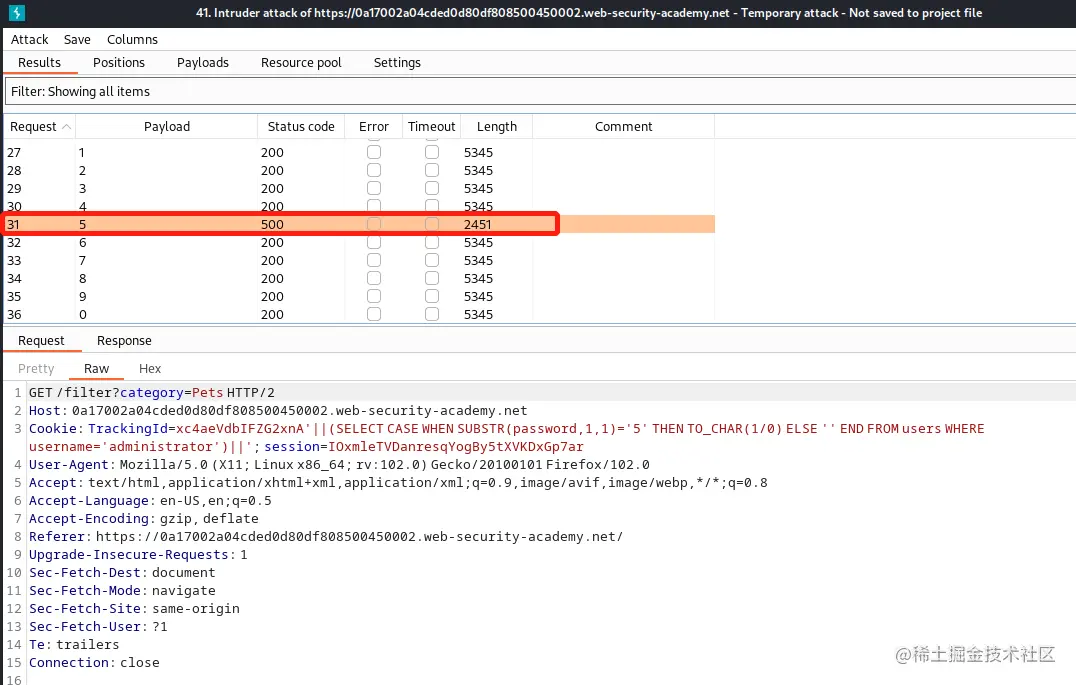Select request row 36 with payload 0
Screen dimensions: 1076x685
coord(360,314)
